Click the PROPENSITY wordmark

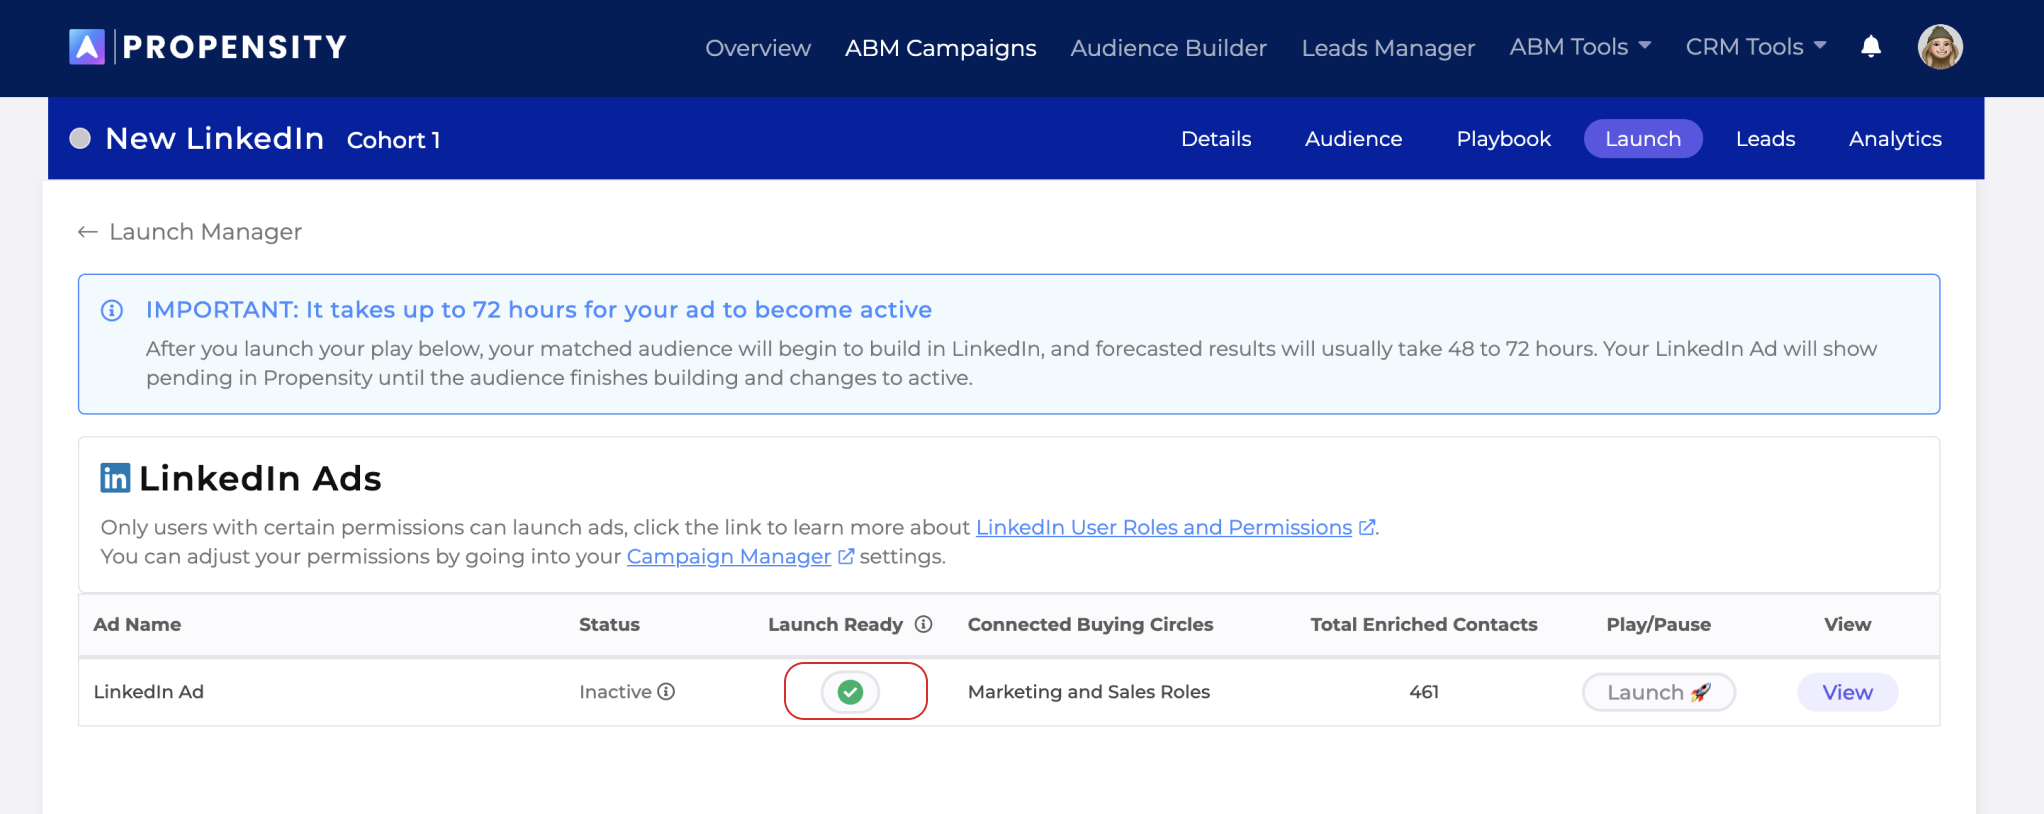point(235,47)
